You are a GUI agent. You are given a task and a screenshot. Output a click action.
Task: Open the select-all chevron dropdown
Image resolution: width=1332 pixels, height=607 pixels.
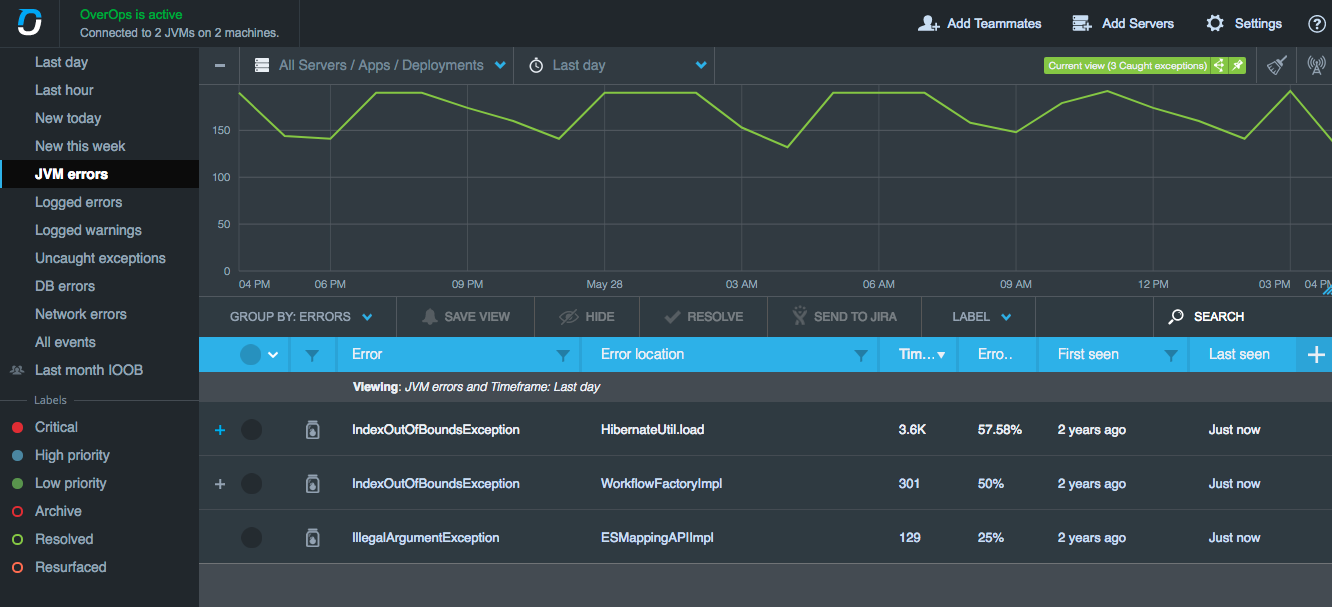273,355
